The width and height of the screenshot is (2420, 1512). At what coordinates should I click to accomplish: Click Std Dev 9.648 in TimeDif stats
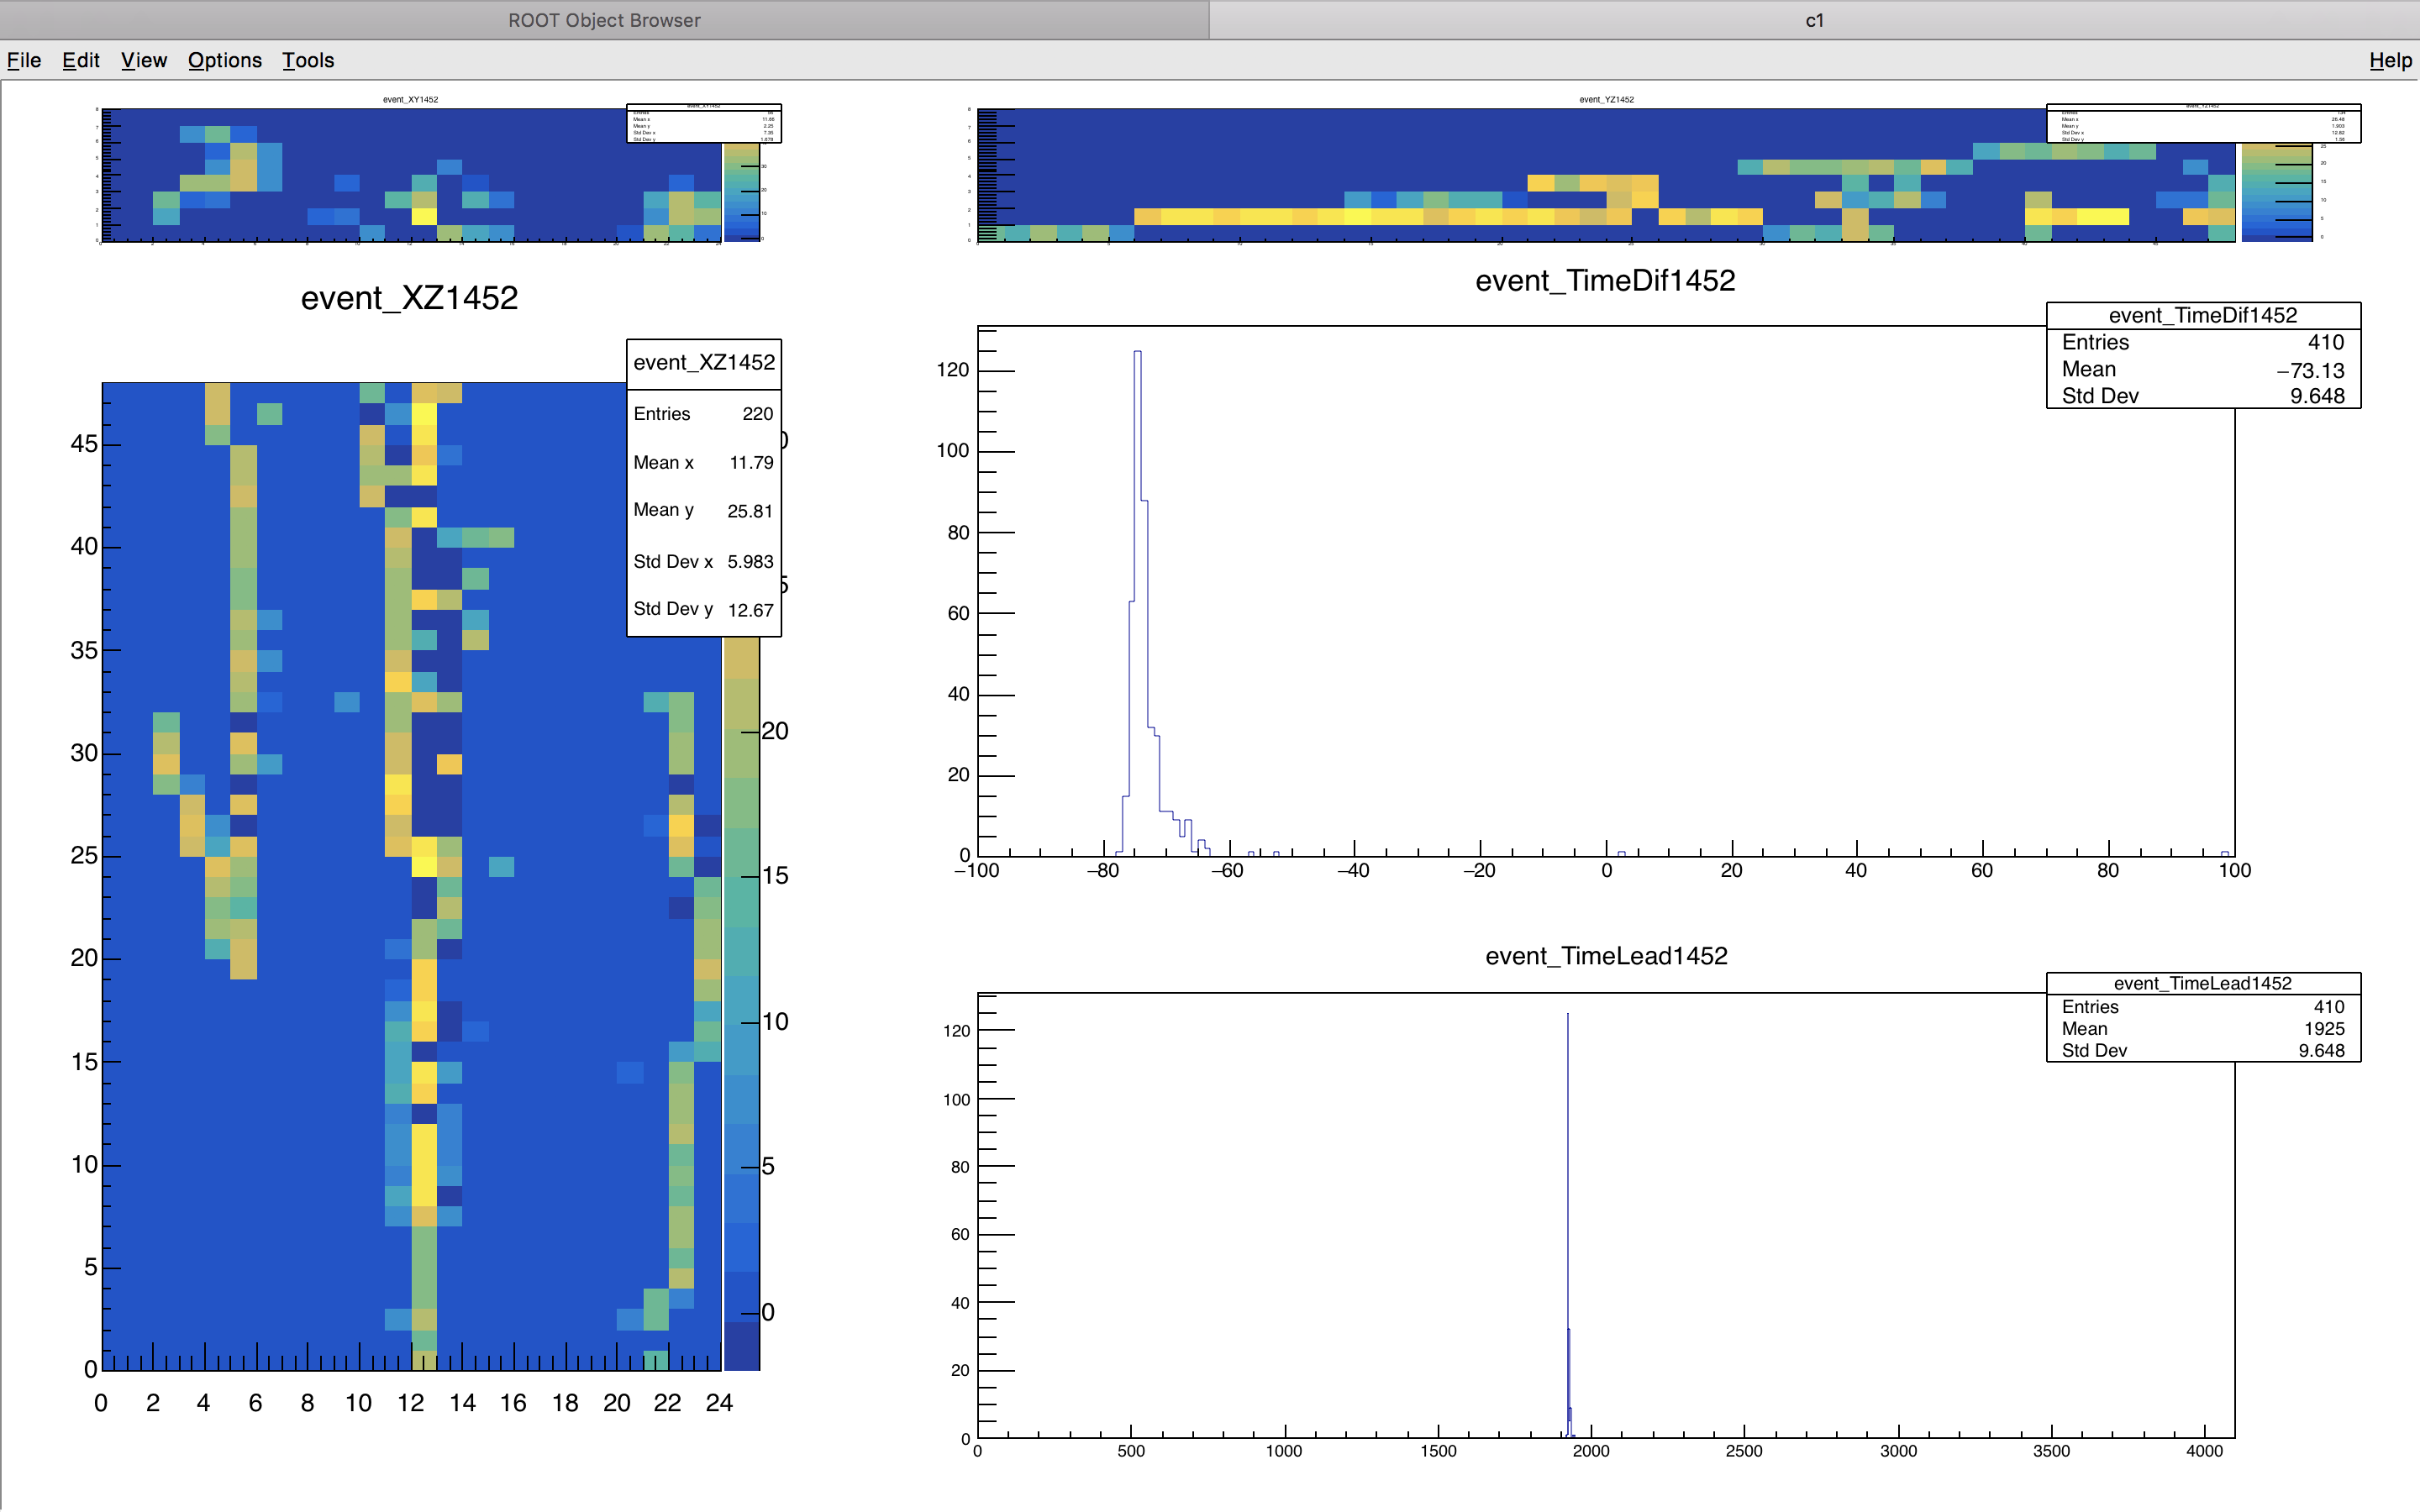[2203, 396]
